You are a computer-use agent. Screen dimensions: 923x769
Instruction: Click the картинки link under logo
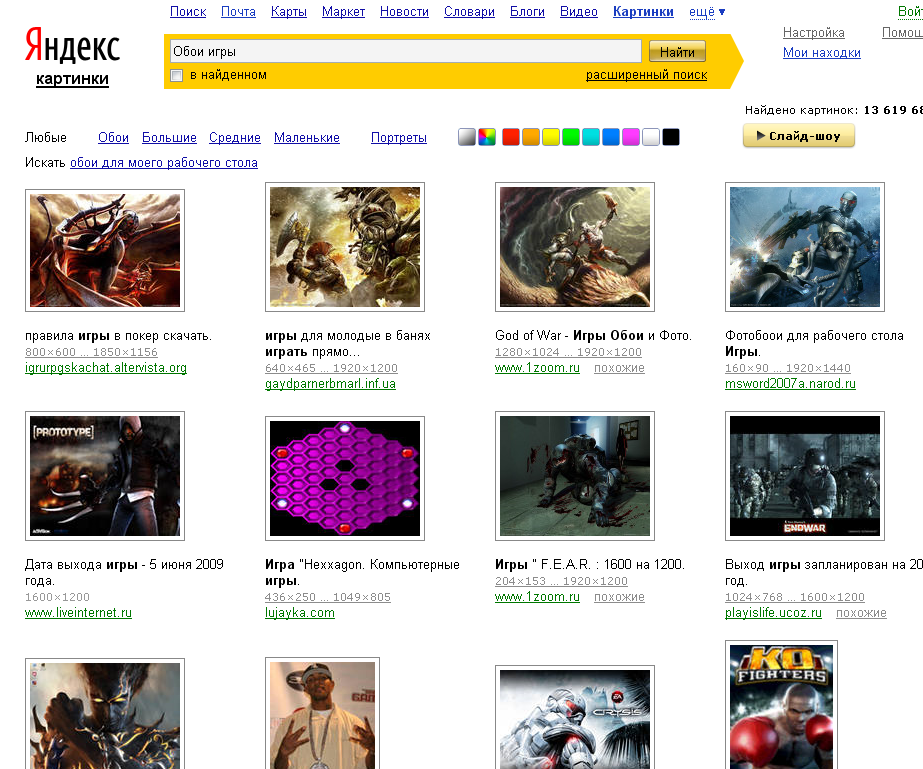point(72,79)
